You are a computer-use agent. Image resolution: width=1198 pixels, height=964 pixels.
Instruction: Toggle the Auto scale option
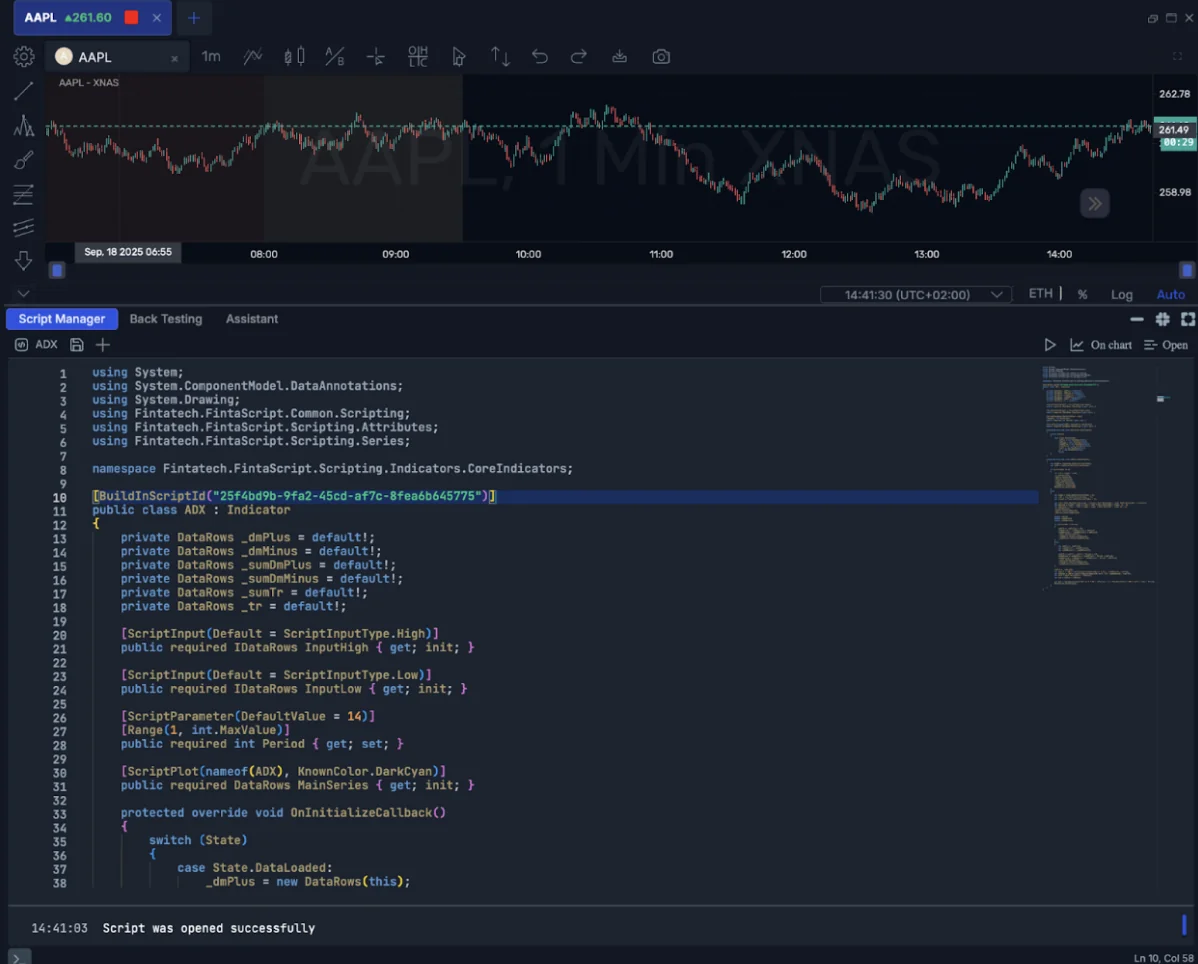coord(1170,294)
